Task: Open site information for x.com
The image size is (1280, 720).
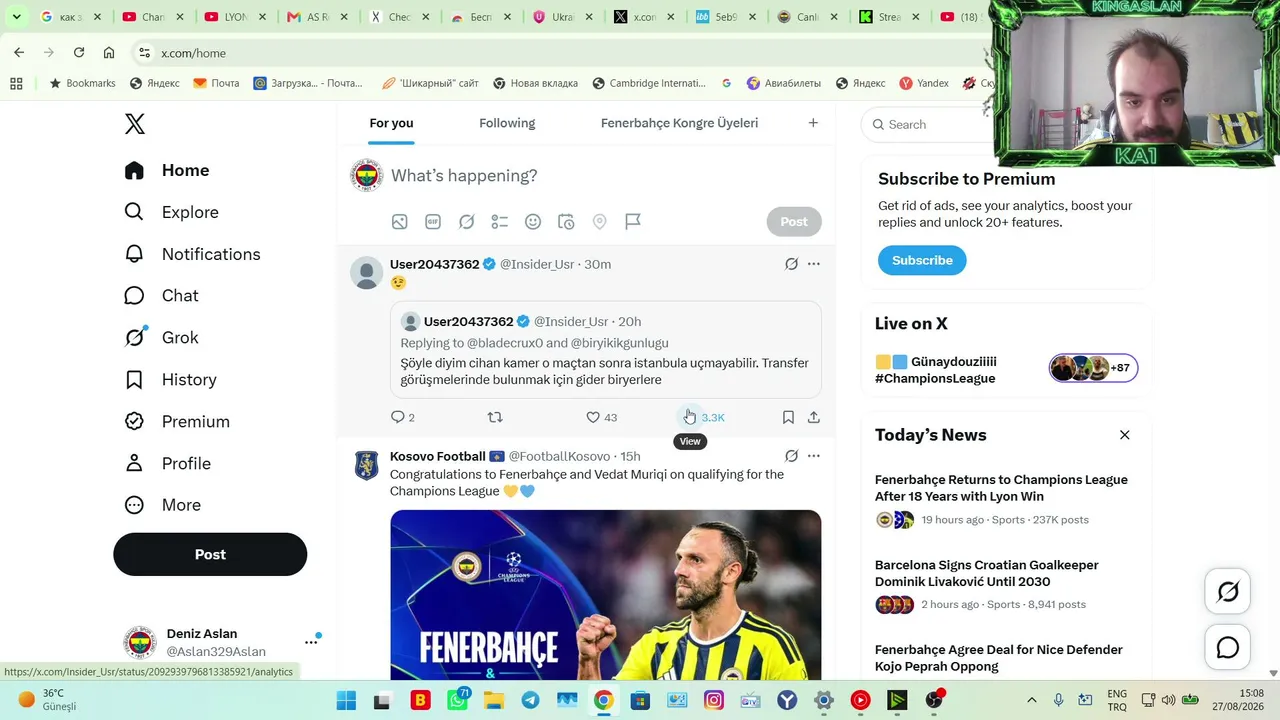Action: 144,53
